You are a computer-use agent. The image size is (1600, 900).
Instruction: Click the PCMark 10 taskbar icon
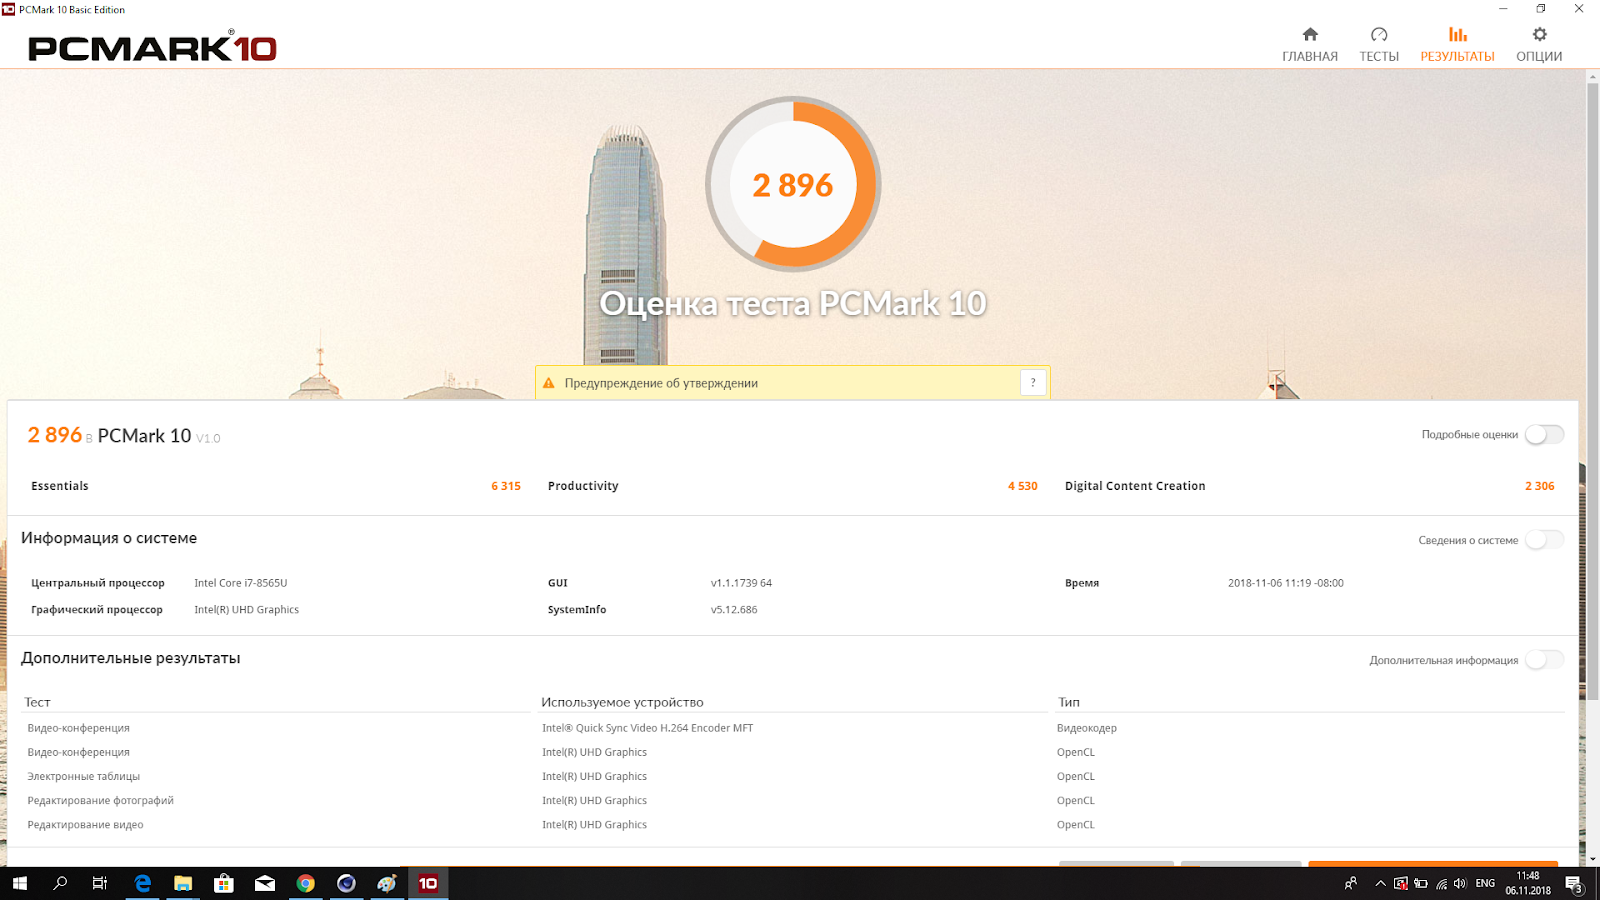click(428, 883)
